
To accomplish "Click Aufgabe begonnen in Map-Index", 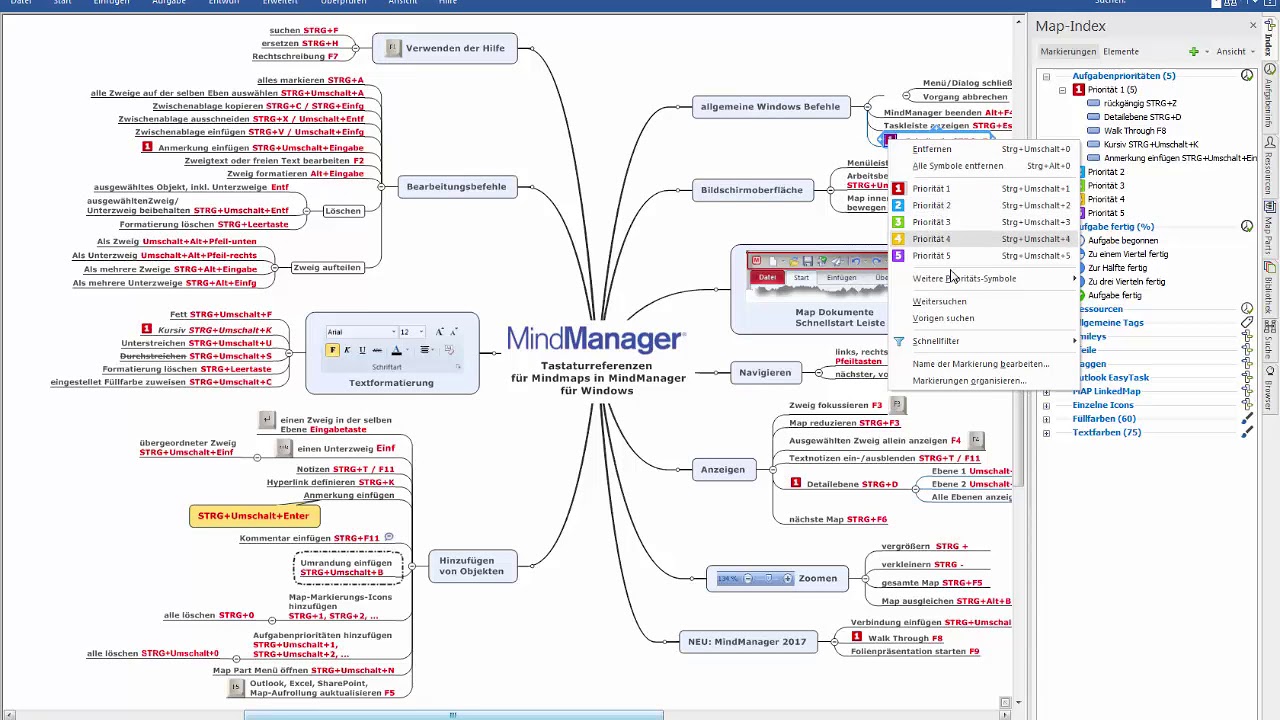I will coord(1123,241).
